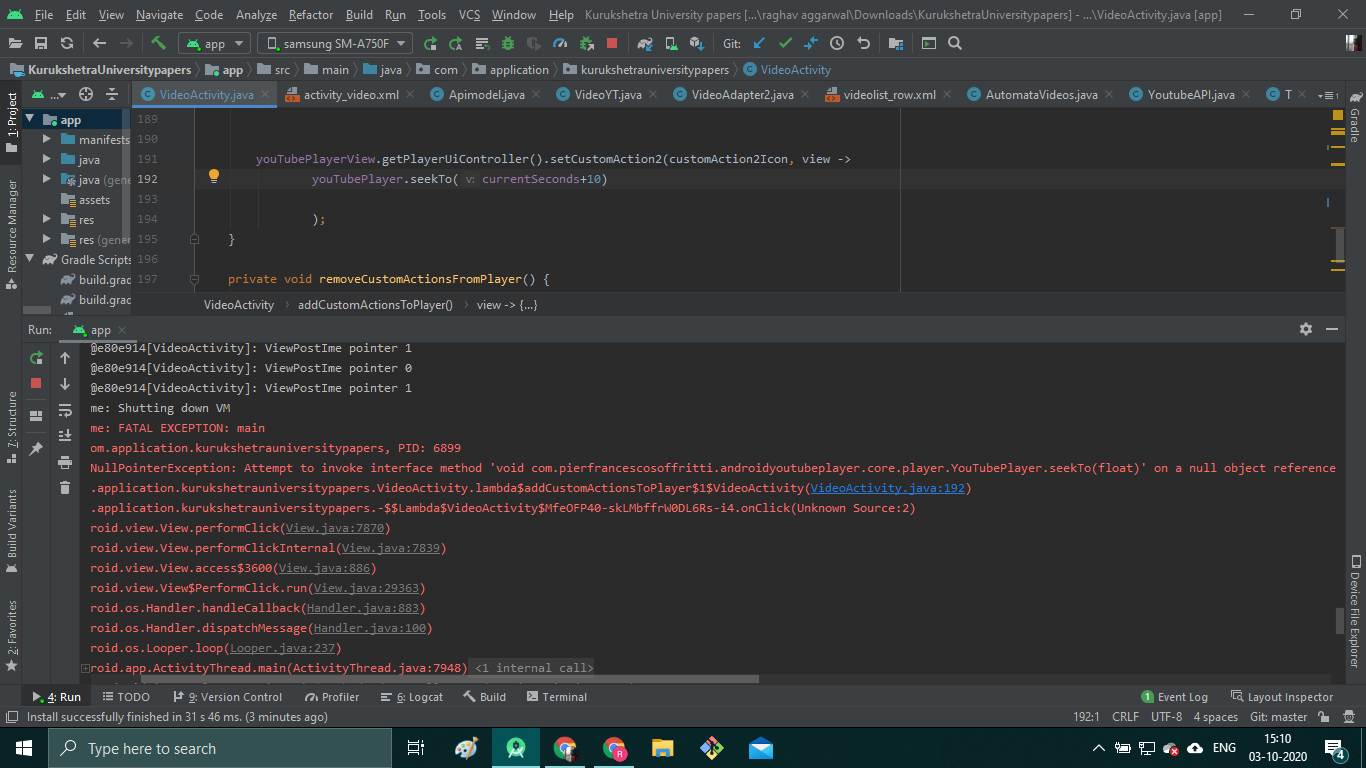Click the Open file toolbar icon
The image size is (1366, 768).
[15, 43]
